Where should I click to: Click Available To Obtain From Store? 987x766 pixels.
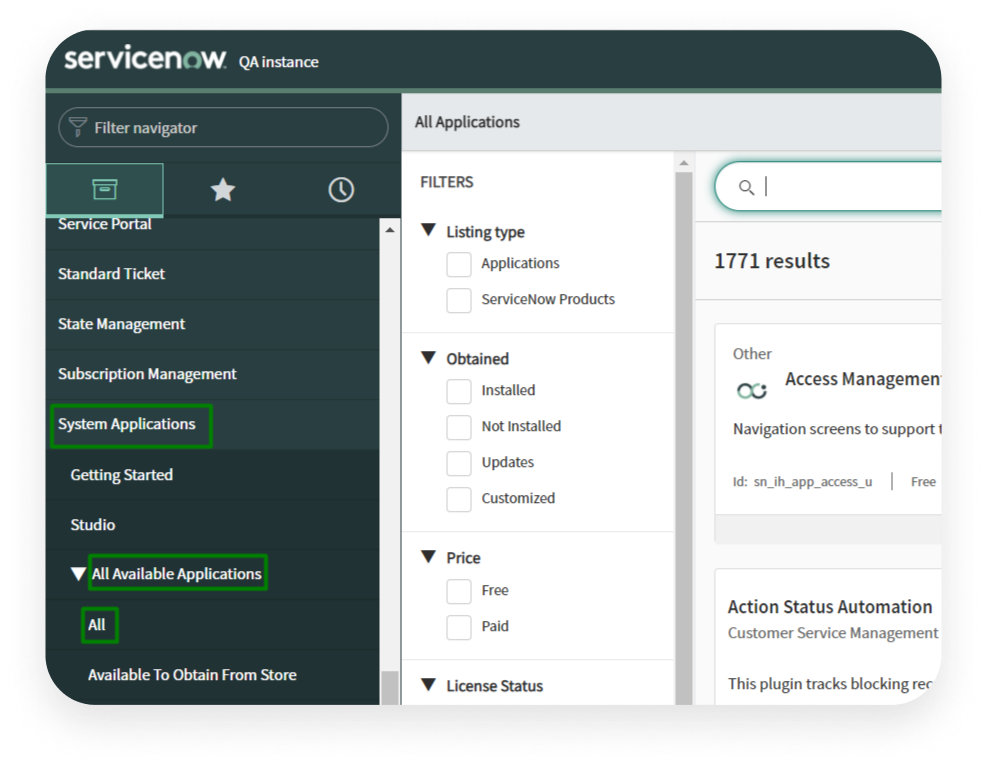coord(192,674)
